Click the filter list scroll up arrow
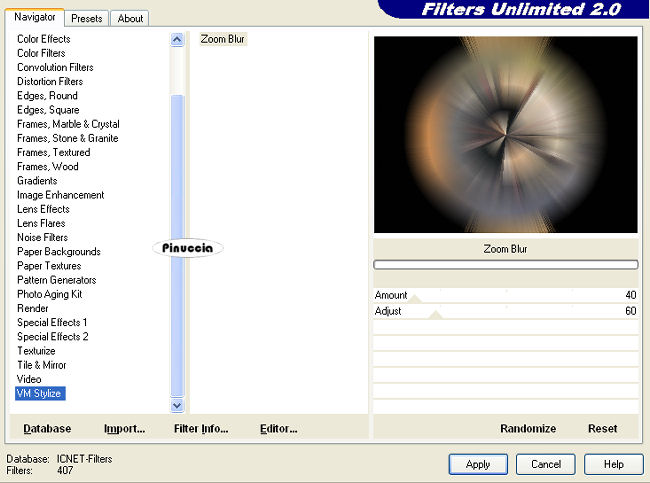This screenshot has width=650, height=483. [177, 40]
